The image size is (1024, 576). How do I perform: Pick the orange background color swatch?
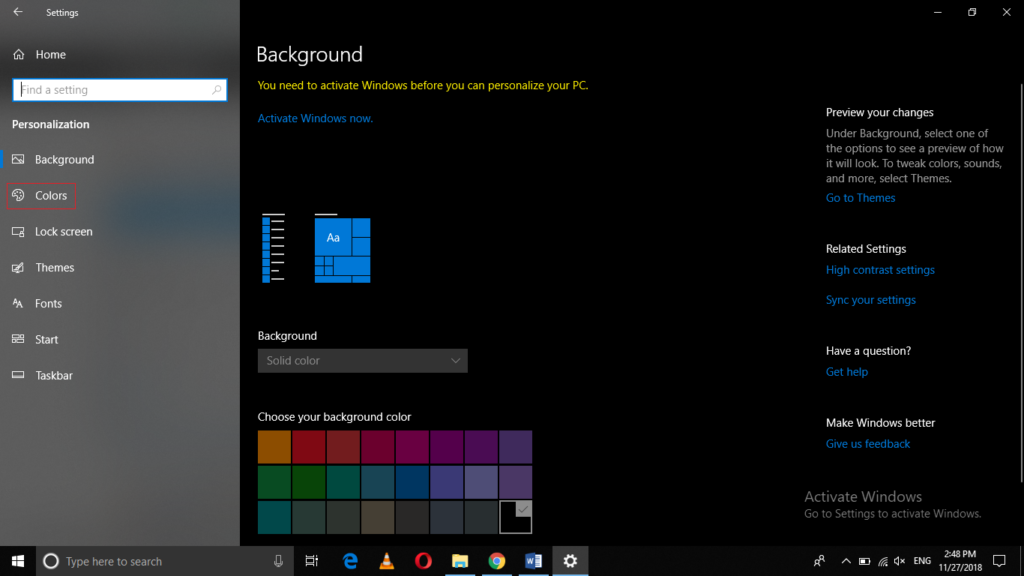274,447
